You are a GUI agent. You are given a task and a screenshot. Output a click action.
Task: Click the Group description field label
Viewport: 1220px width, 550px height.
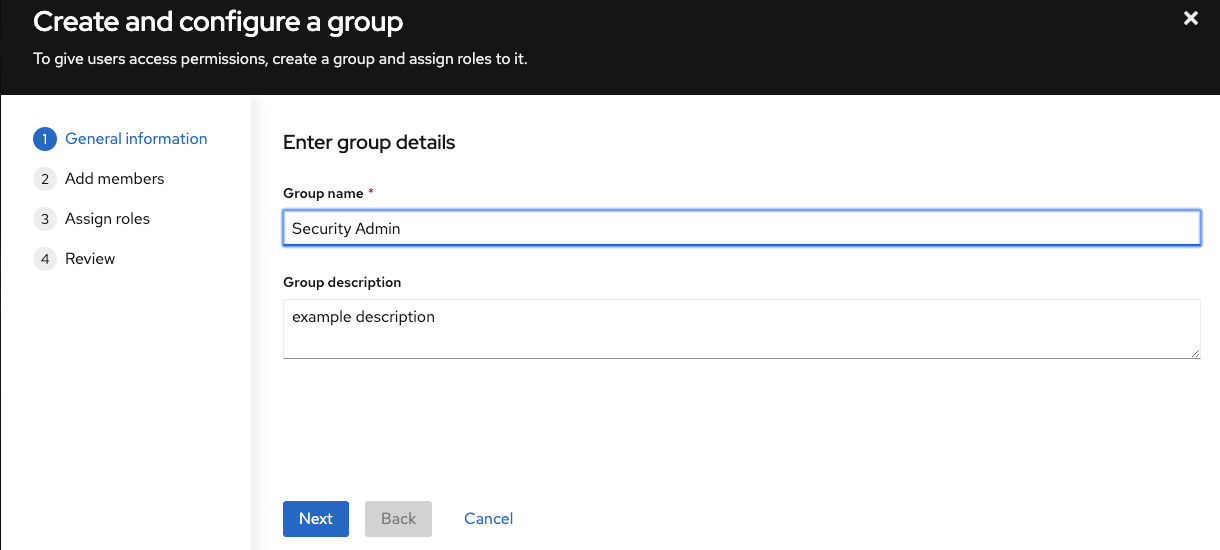point(342,283)
